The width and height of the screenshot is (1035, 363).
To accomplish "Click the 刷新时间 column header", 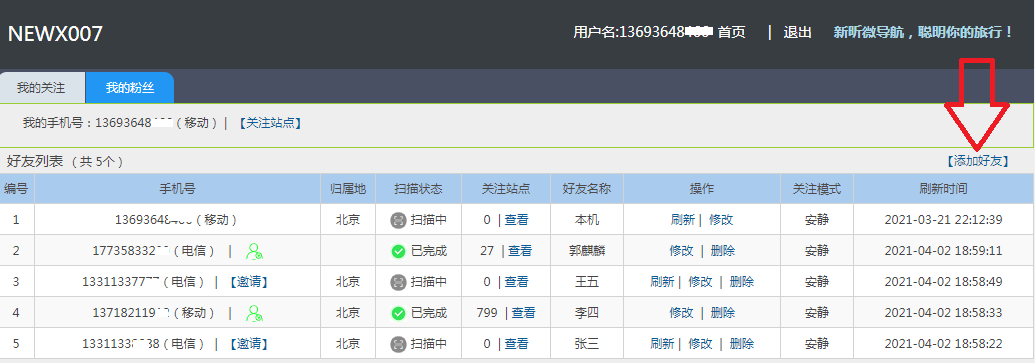I will coord(943,189).
